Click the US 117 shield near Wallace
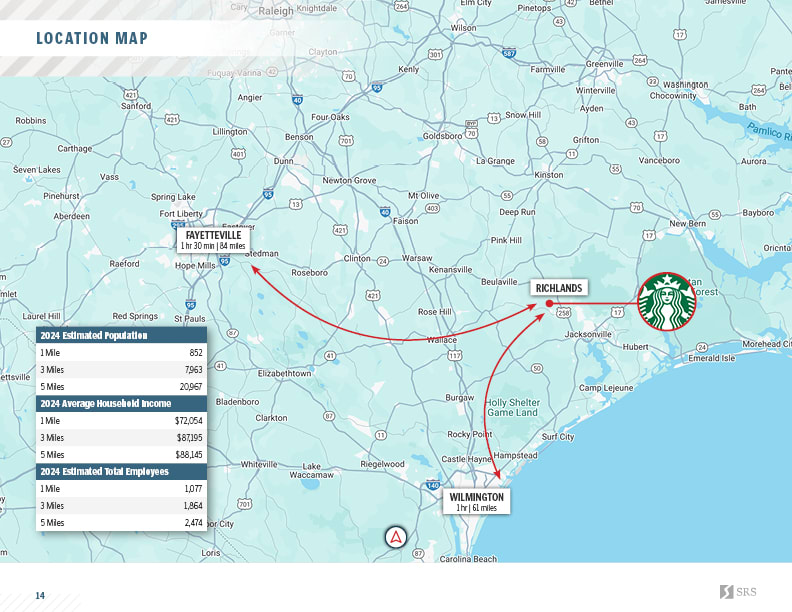Screen dimensions: 792x612 point(455,355)
